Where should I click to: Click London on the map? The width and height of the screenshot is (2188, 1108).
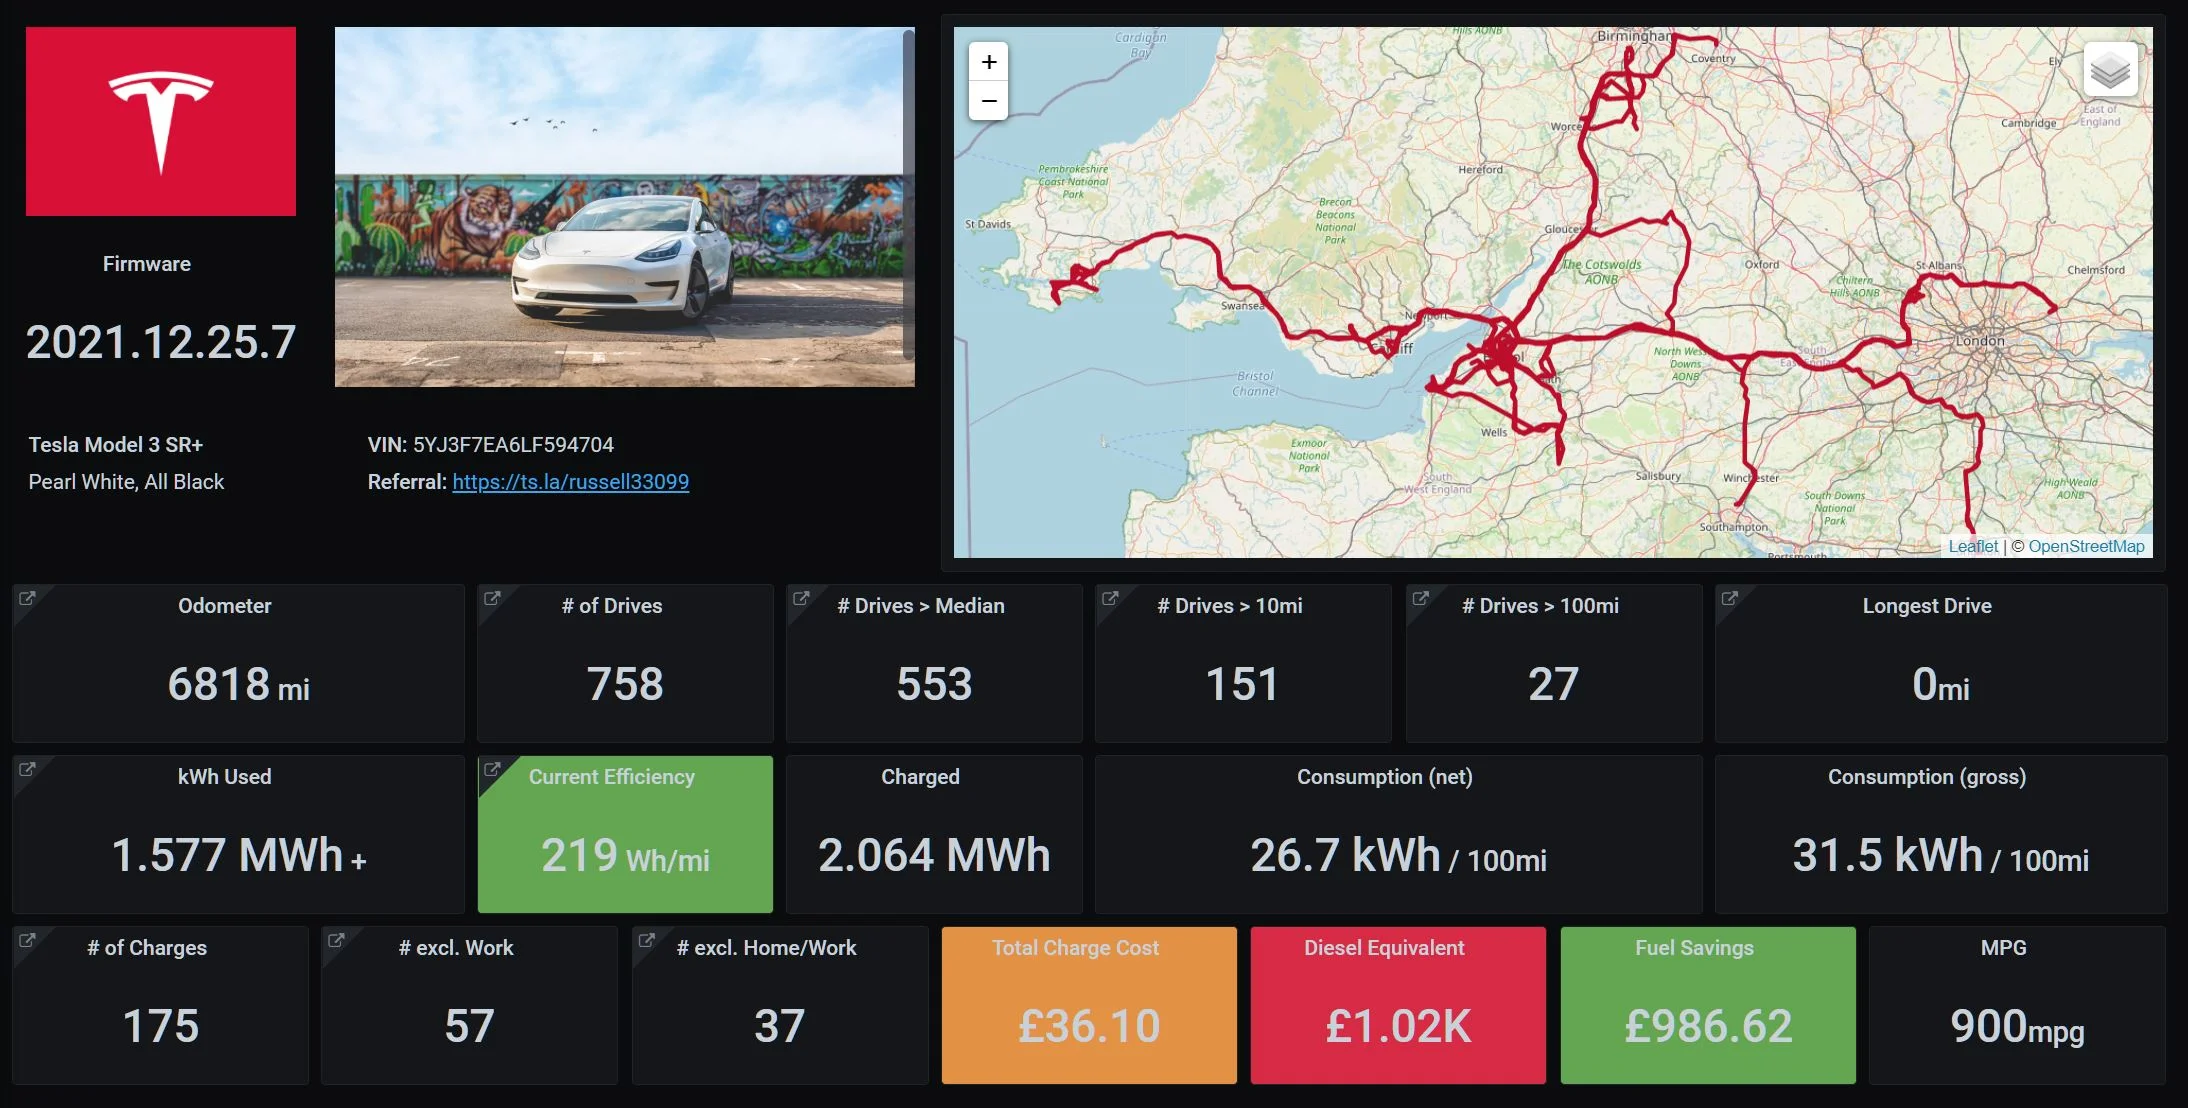click(x=1980, y=341)
